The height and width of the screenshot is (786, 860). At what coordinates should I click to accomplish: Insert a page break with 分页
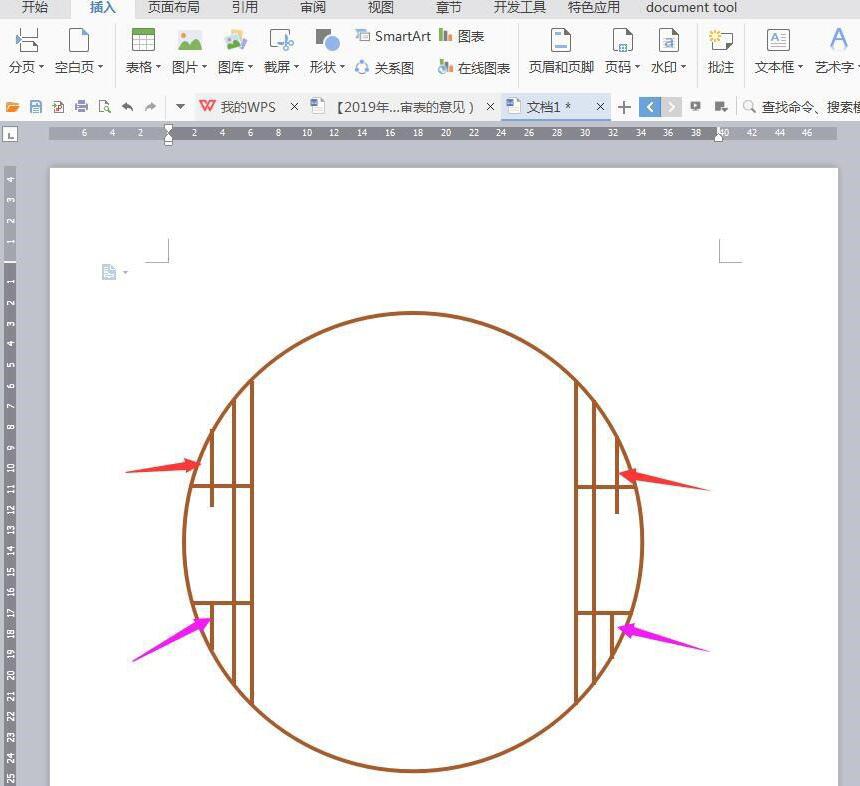(26, 51)
